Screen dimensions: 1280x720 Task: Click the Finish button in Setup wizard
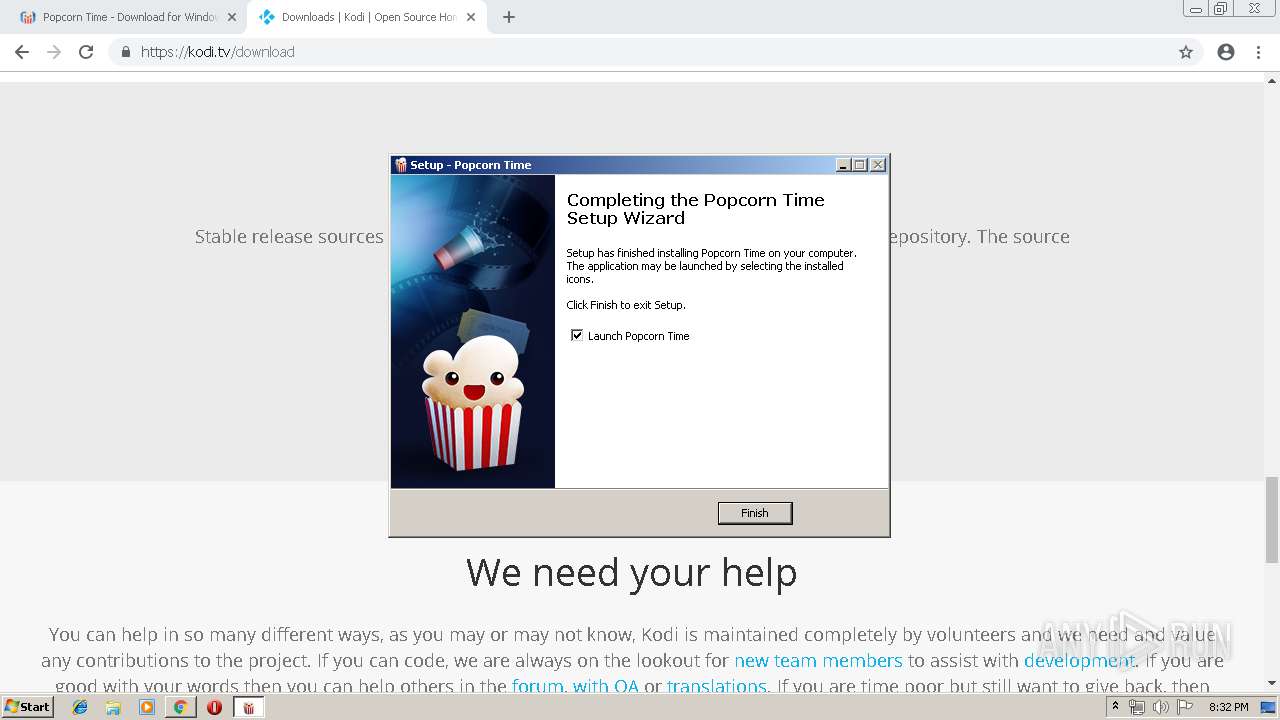tap(755, 513)
